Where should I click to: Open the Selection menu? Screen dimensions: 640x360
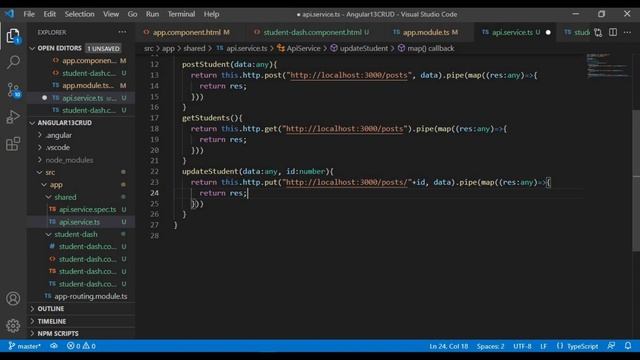click(80, 14)
